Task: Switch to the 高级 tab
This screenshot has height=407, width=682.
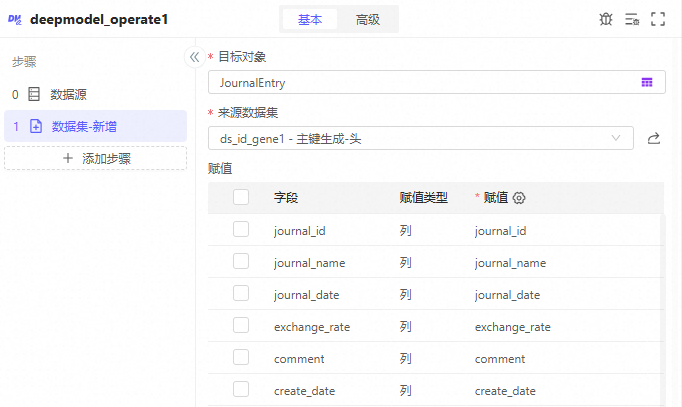Action: [x=368, y=19]
